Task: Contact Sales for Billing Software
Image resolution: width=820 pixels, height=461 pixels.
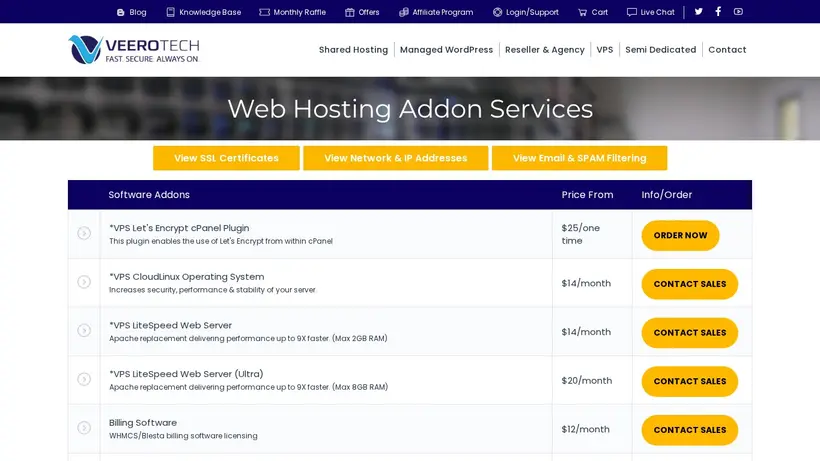Action: point(690,430)
